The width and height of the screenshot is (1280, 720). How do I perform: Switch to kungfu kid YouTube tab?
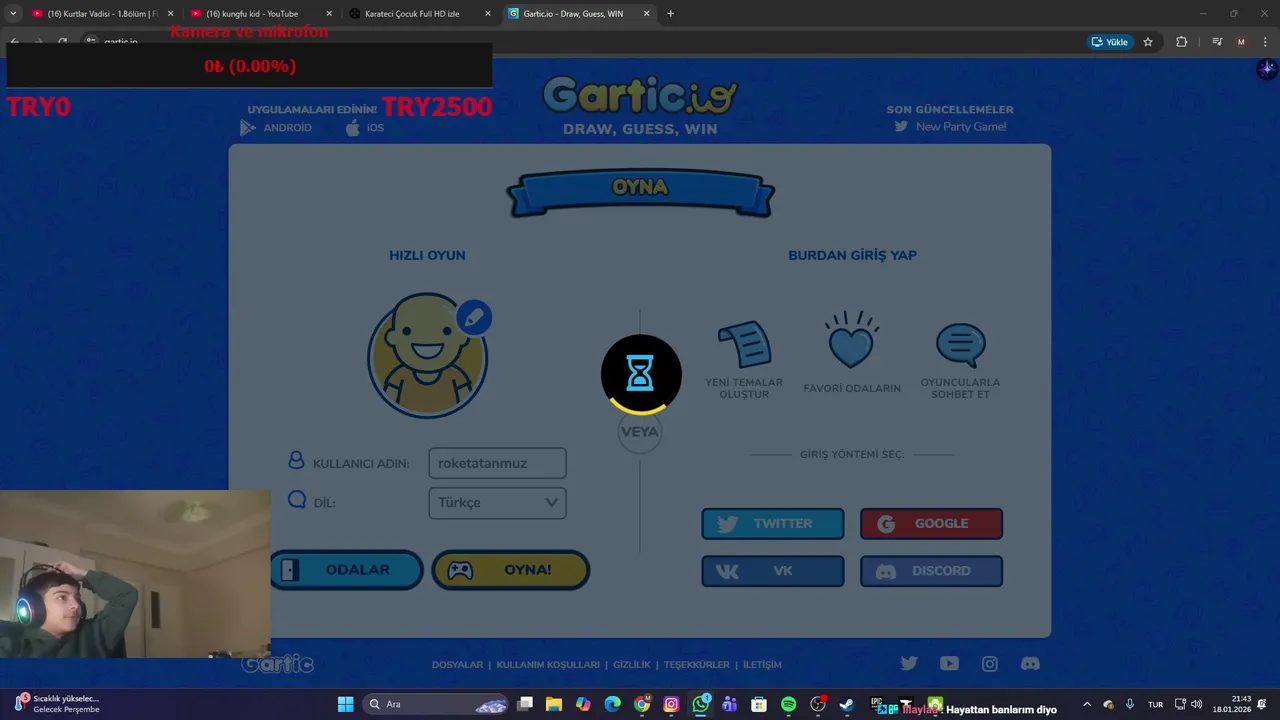tap(261, 14)
